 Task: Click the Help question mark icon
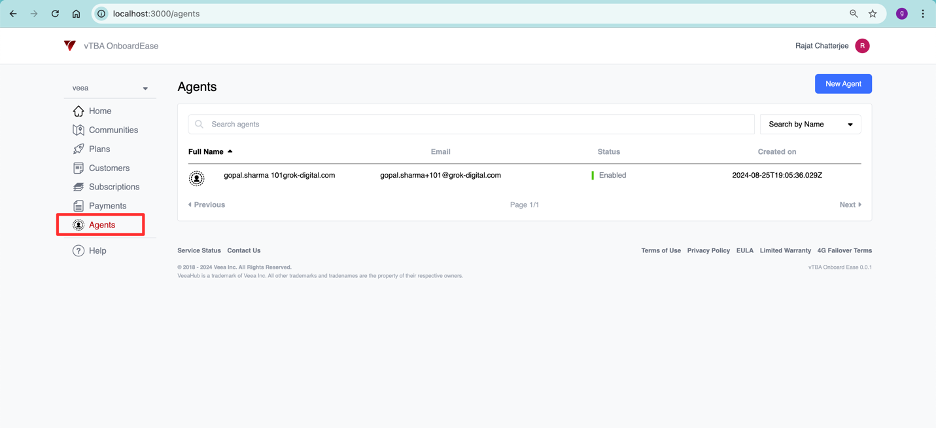tap(78, 251)
